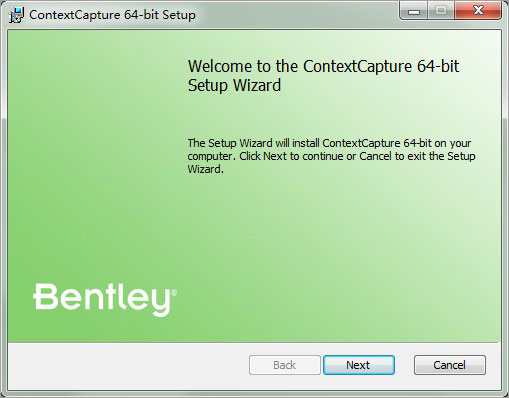Click the disabled maximize button
The image size is (509, 398).
coord(441,11)
